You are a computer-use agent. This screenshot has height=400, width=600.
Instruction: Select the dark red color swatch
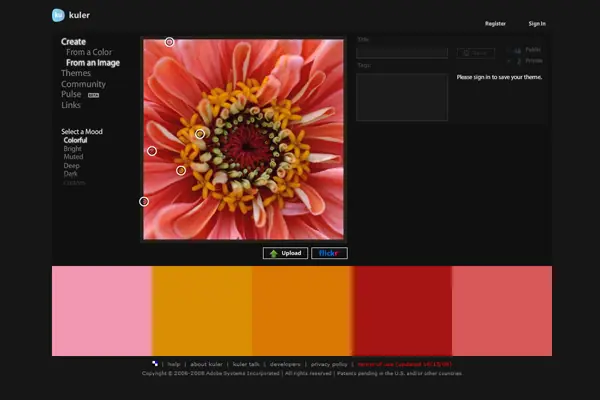(402, 311)
